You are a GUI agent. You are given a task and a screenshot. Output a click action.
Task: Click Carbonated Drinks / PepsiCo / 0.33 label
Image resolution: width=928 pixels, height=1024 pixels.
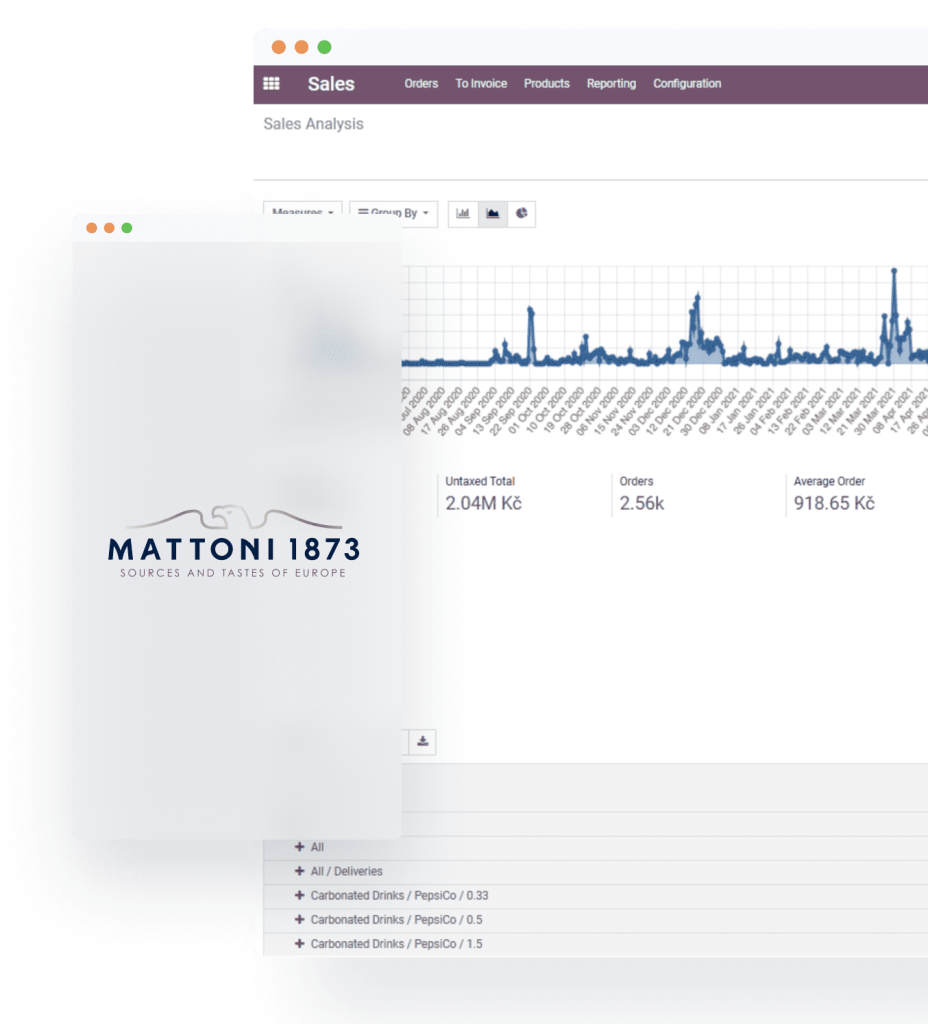pos(400,895)
